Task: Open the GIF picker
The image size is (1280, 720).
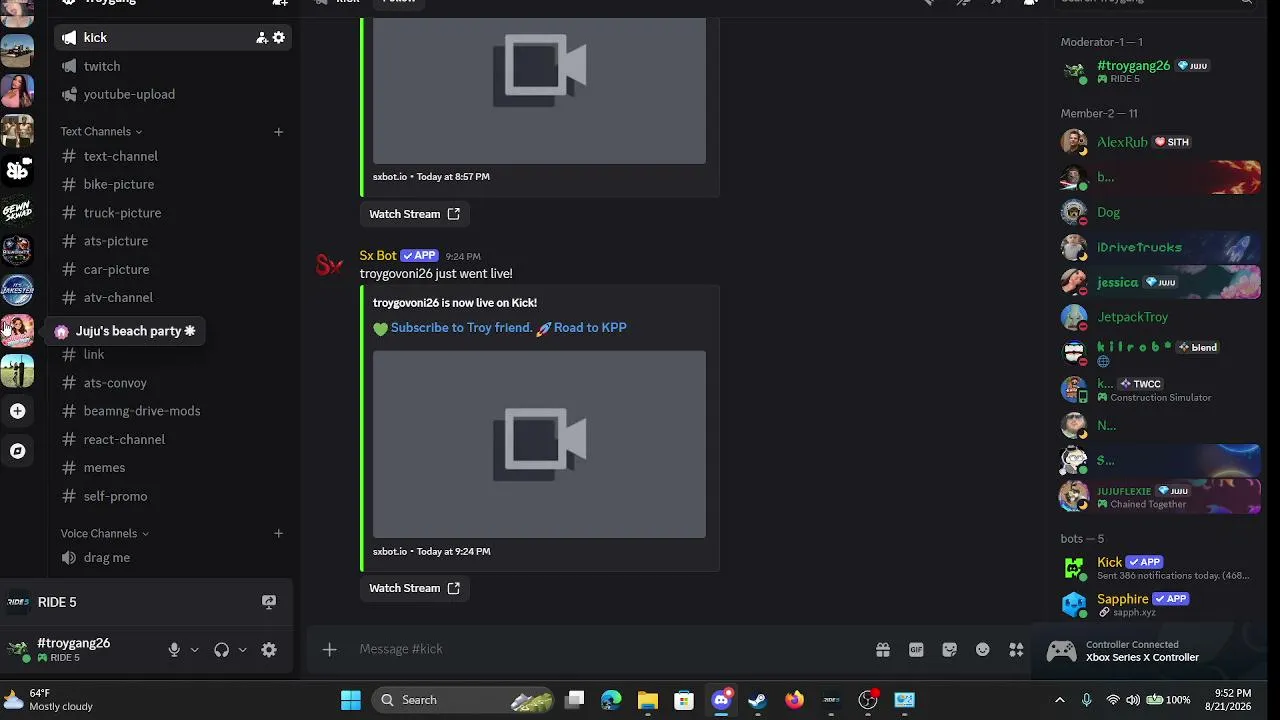Action: (x=916, y=650)
